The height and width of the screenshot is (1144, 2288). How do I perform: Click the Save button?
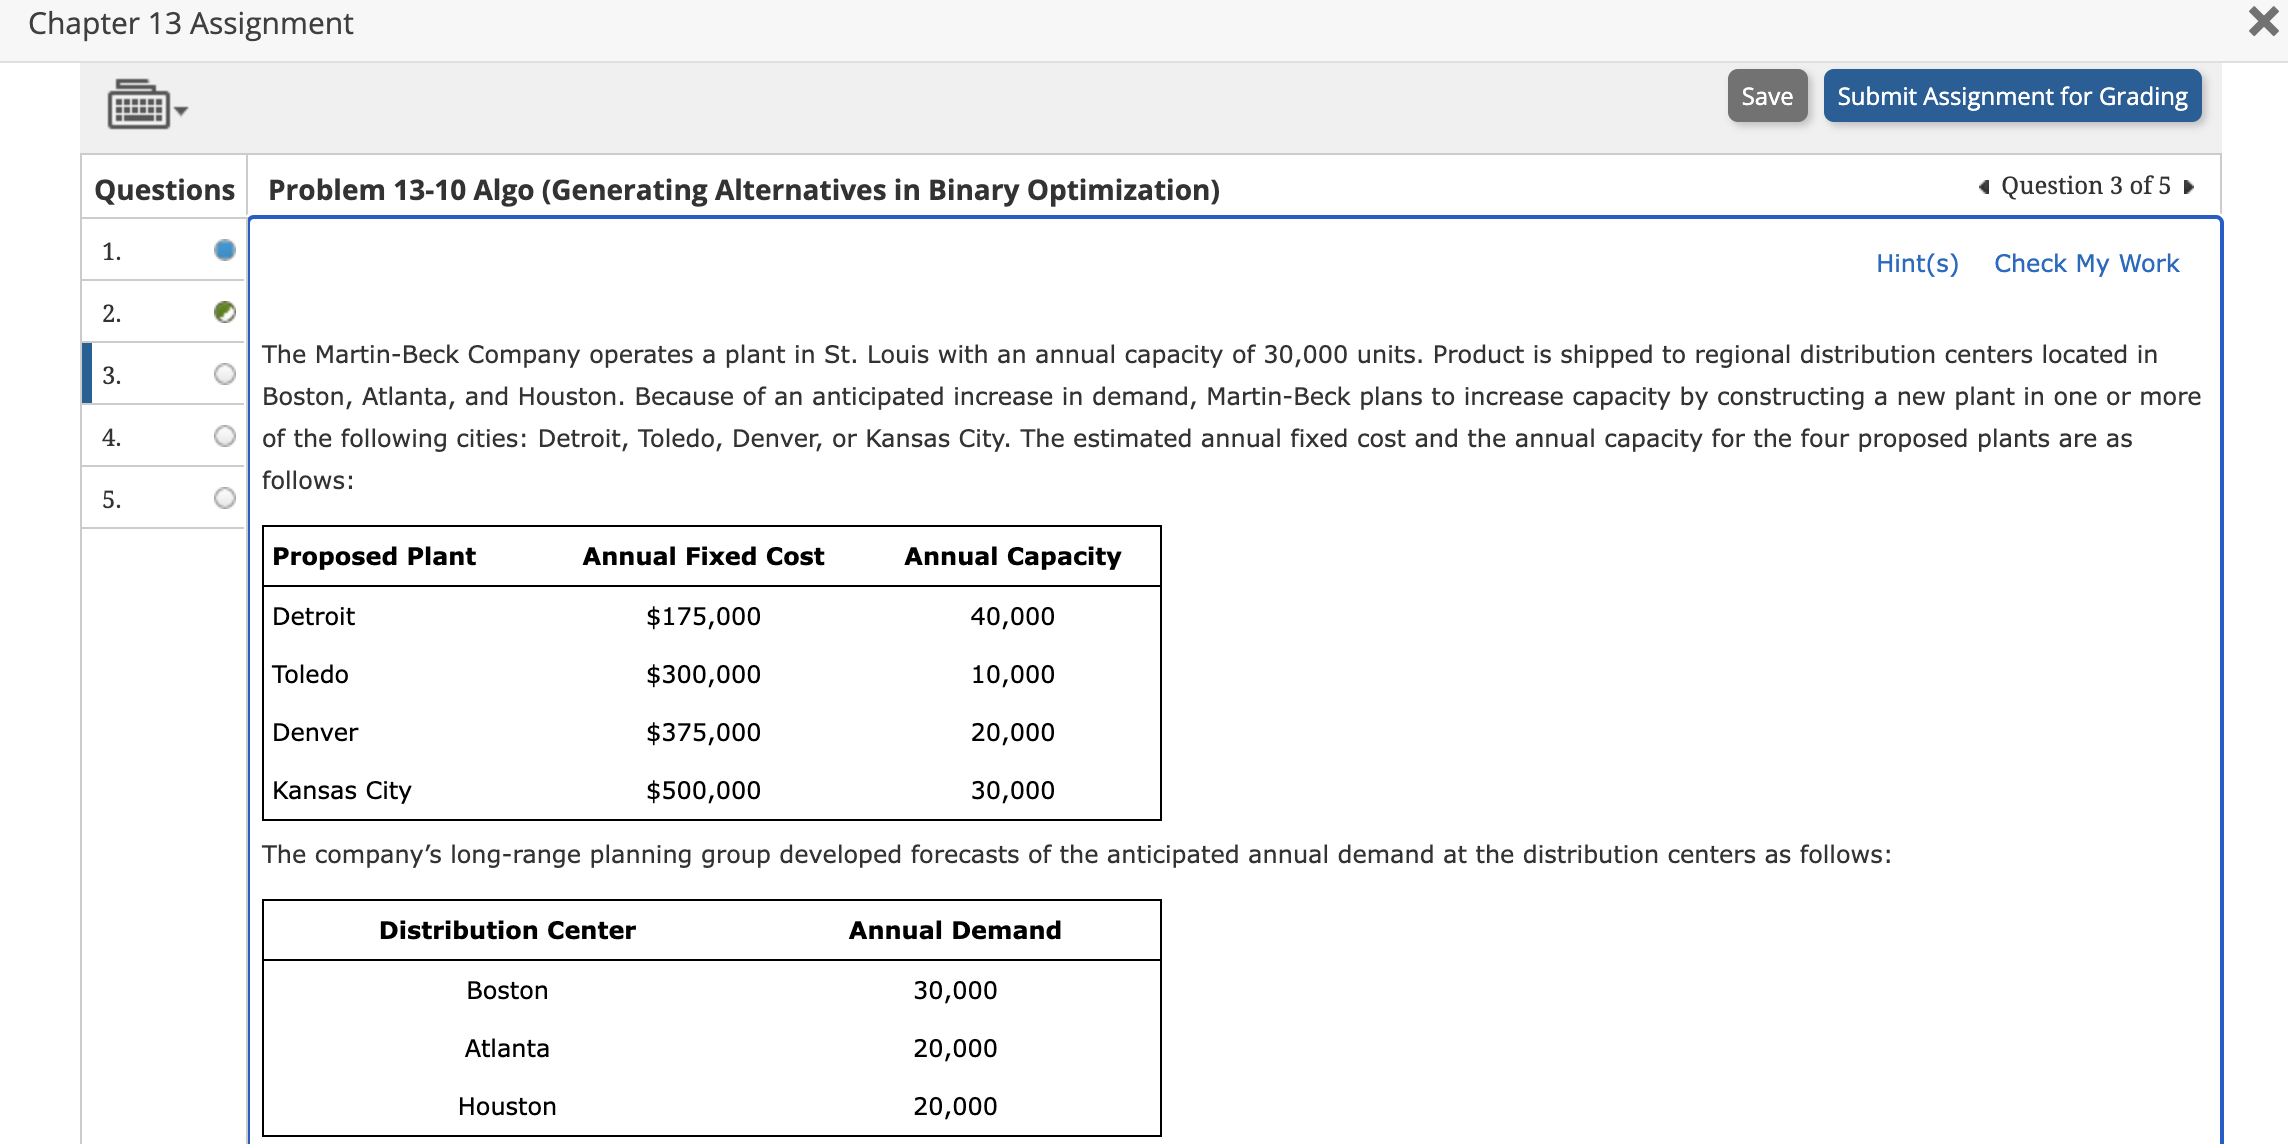point(1766,96)
